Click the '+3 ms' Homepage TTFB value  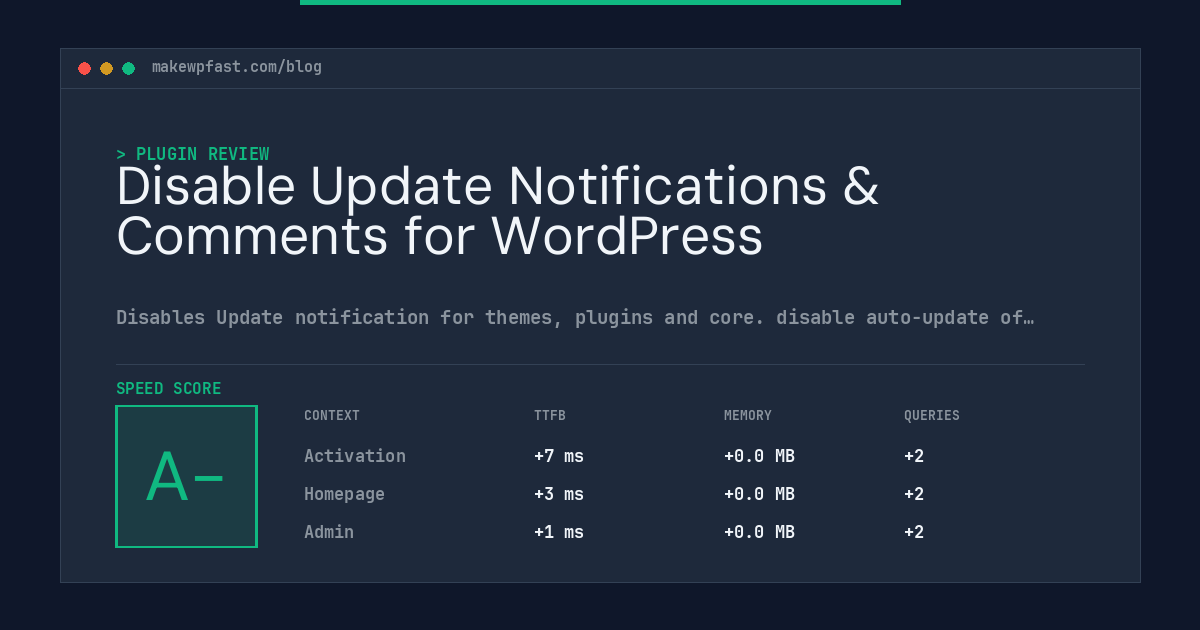(559, 494)
